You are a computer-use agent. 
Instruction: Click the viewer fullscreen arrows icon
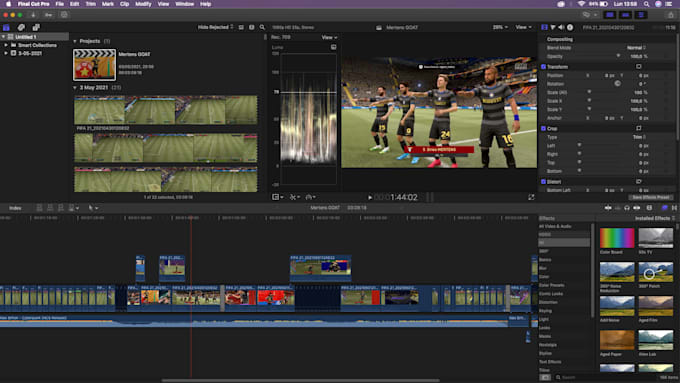click(x=531, y=197)
